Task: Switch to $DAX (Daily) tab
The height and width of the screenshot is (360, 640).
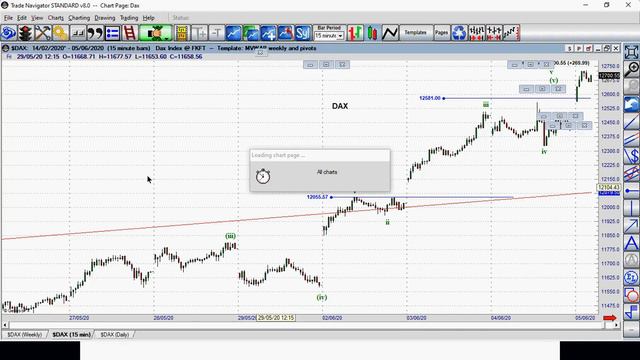Action: click(x=115, y=334)
